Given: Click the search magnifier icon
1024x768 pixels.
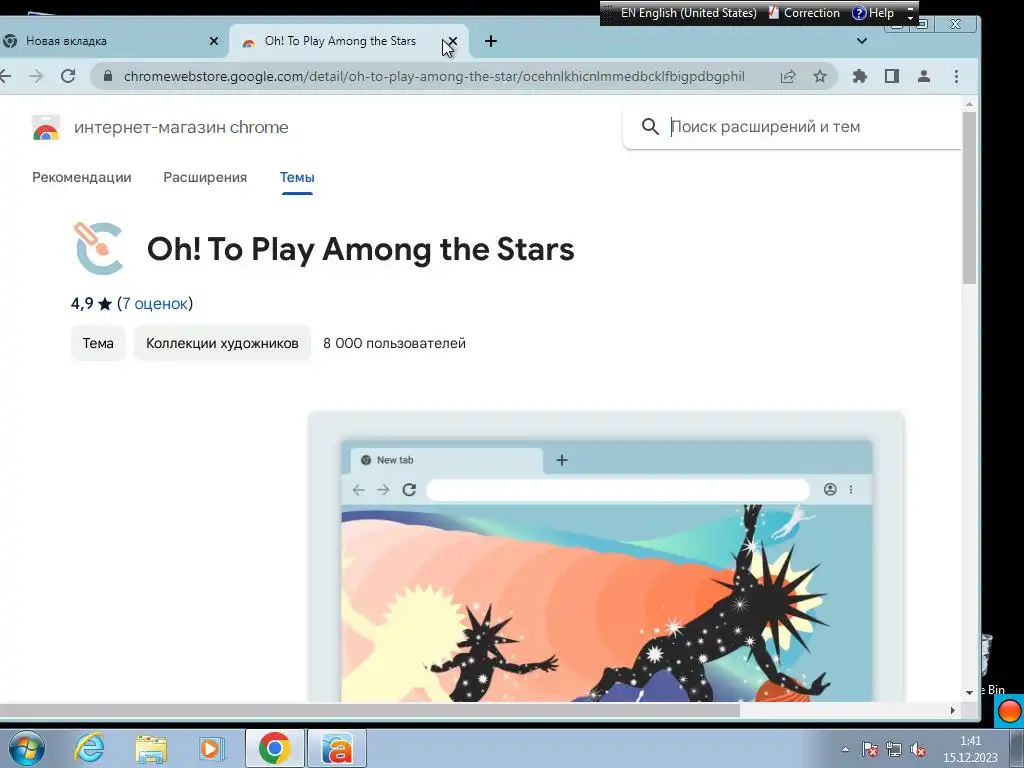Looking at the screenshot, I should (x=650, y=127).
